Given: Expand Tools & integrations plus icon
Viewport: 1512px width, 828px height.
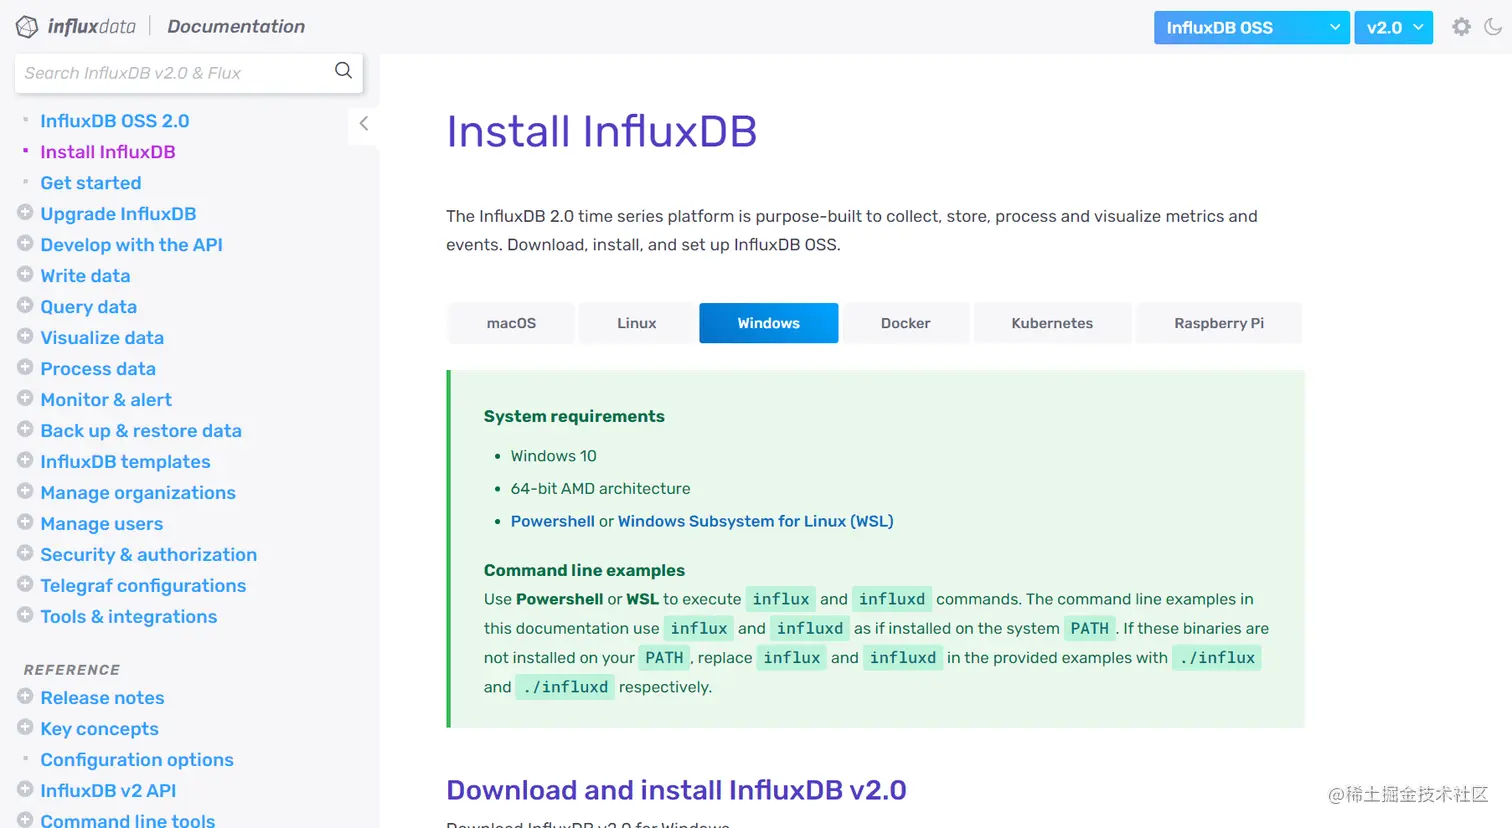Looking at the screenshot, I should [25, 615].
